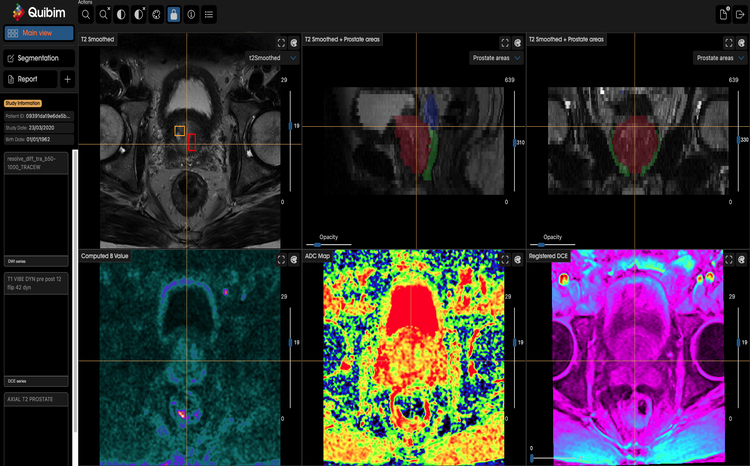Toggle fullscreen for T2 Smoothed panel
Viewport: 750px width, 466px height.
(x=282, y=42)
